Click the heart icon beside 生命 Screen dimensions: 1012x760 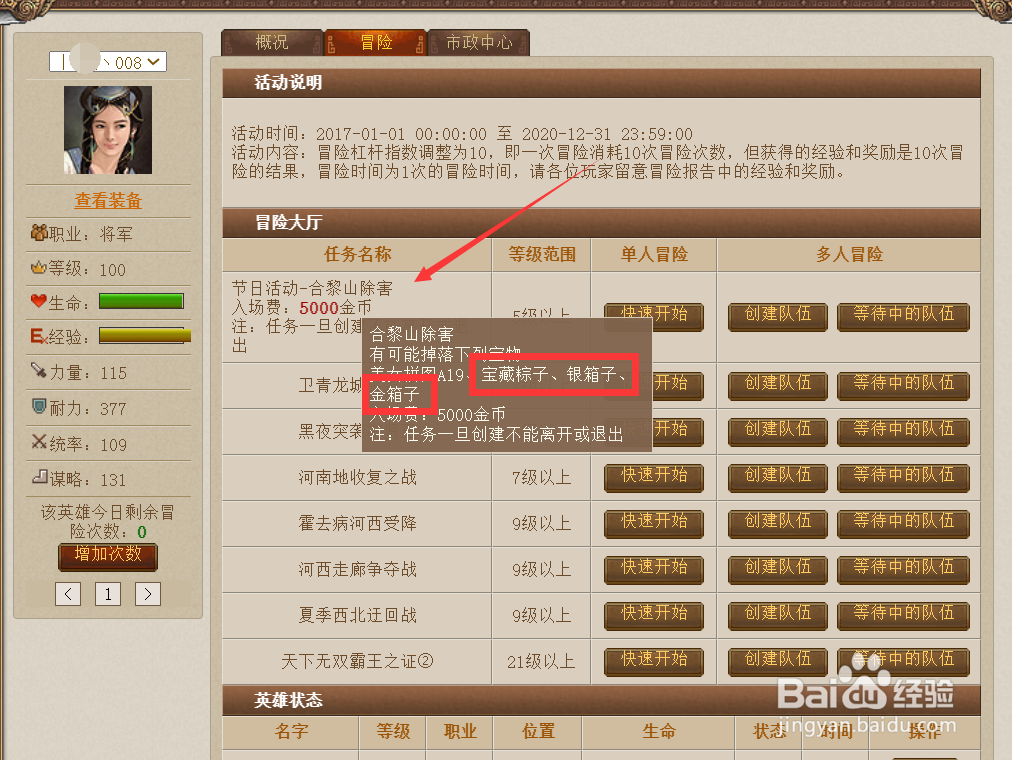tap(39, 301)
